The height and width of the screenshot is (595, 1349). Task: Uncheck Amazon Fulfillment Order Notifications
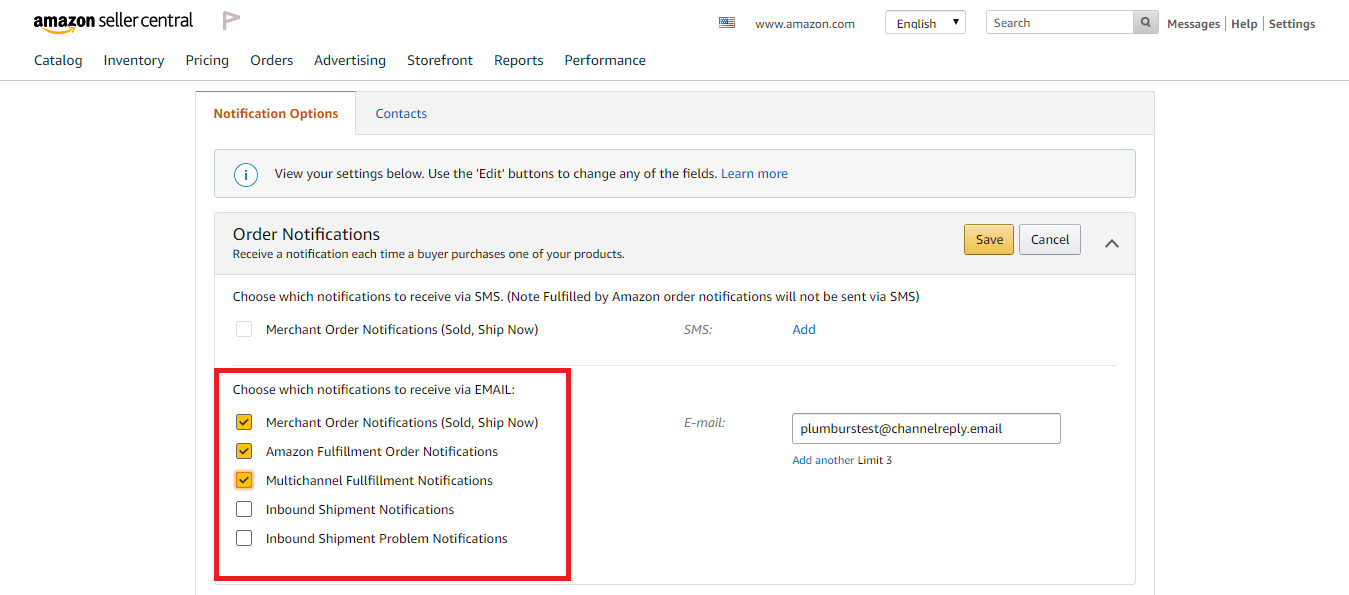[x=244, y=451]
